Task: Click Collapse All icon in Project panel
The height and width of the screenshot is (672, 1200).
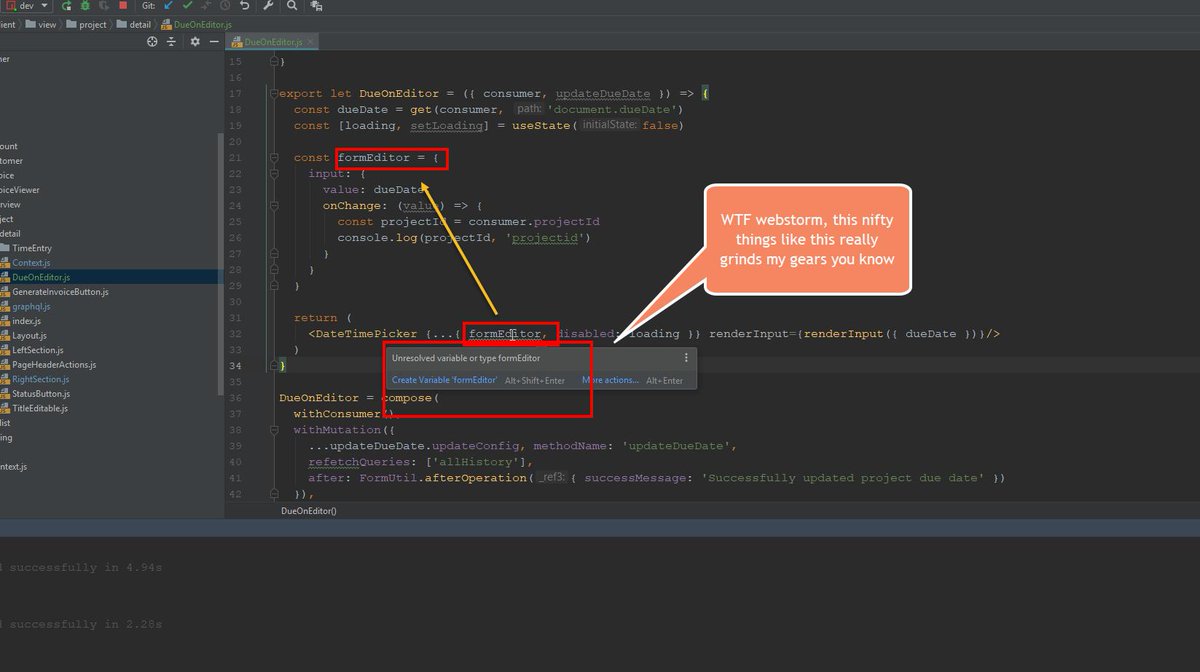Action: (171, 42)
